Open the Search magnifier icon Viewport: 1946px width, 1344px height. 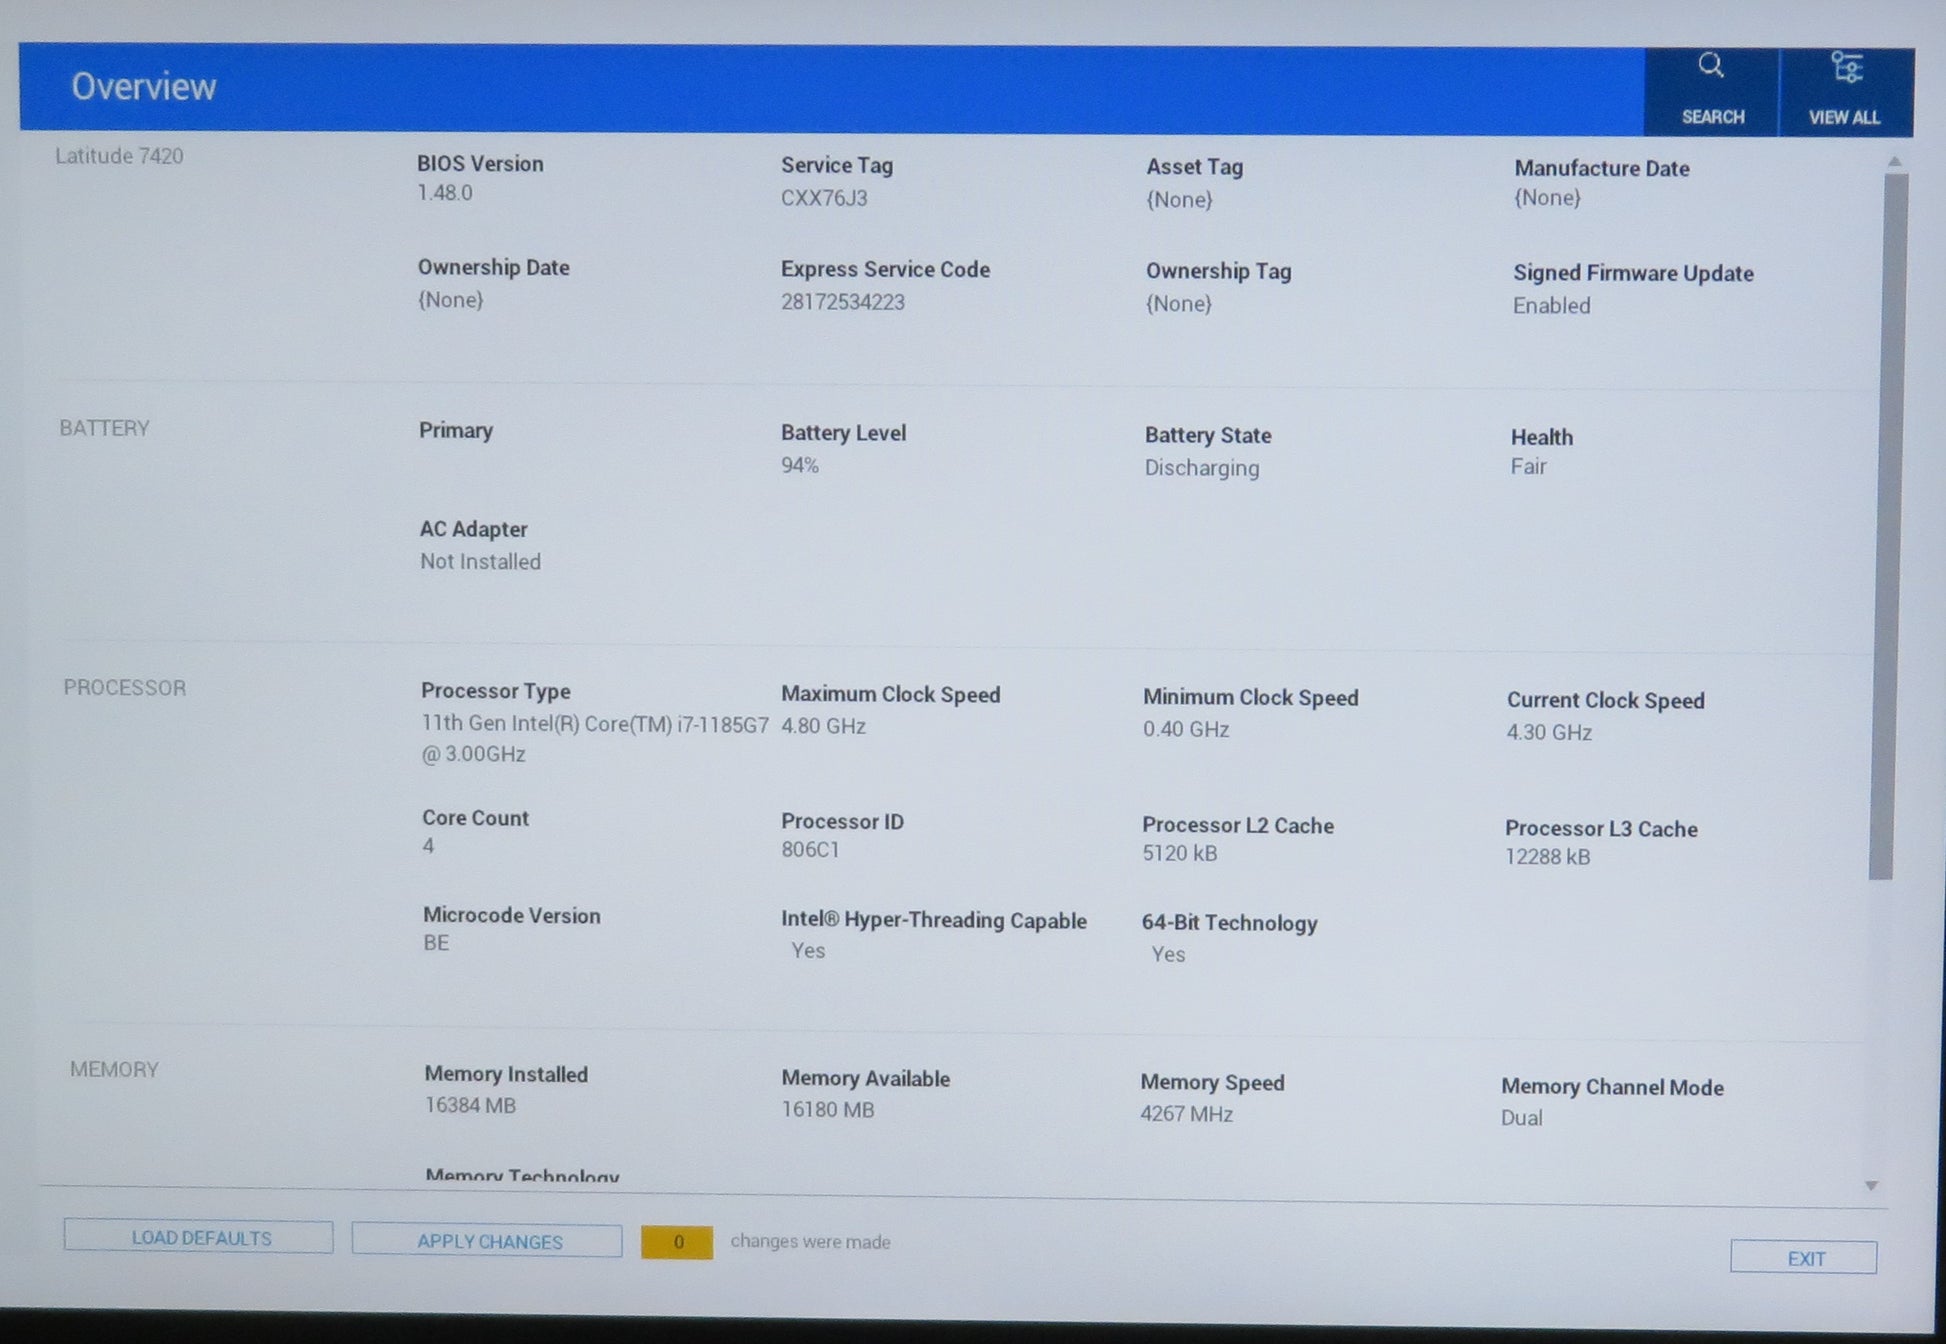1711,67
